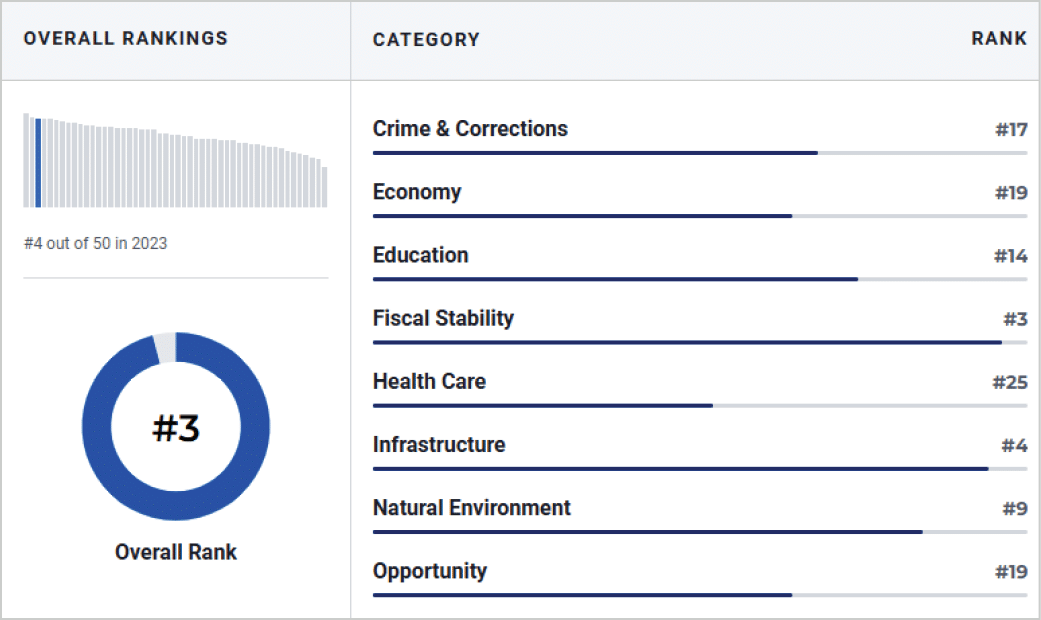
Task: Open the Fiscal Stability category
Action: point(443,318)
